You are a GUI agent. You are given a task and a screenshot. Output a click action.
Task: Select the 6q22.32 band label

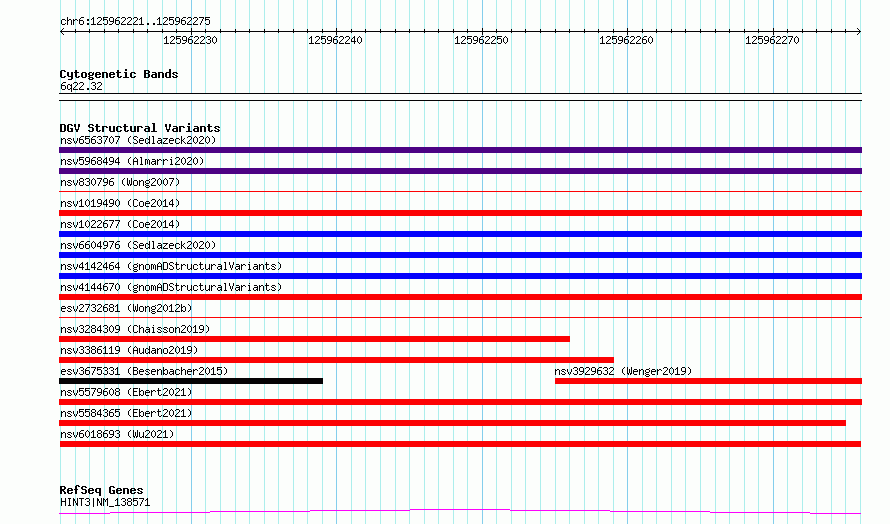tap(81, 86)
